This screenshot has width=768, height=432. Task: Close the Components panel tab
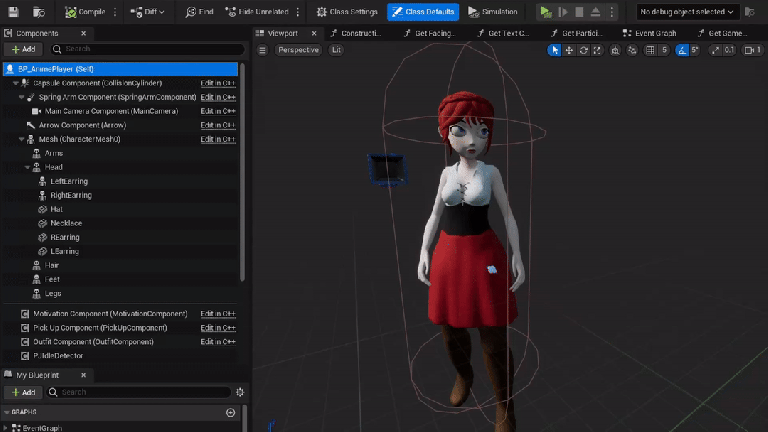(84, 33)
